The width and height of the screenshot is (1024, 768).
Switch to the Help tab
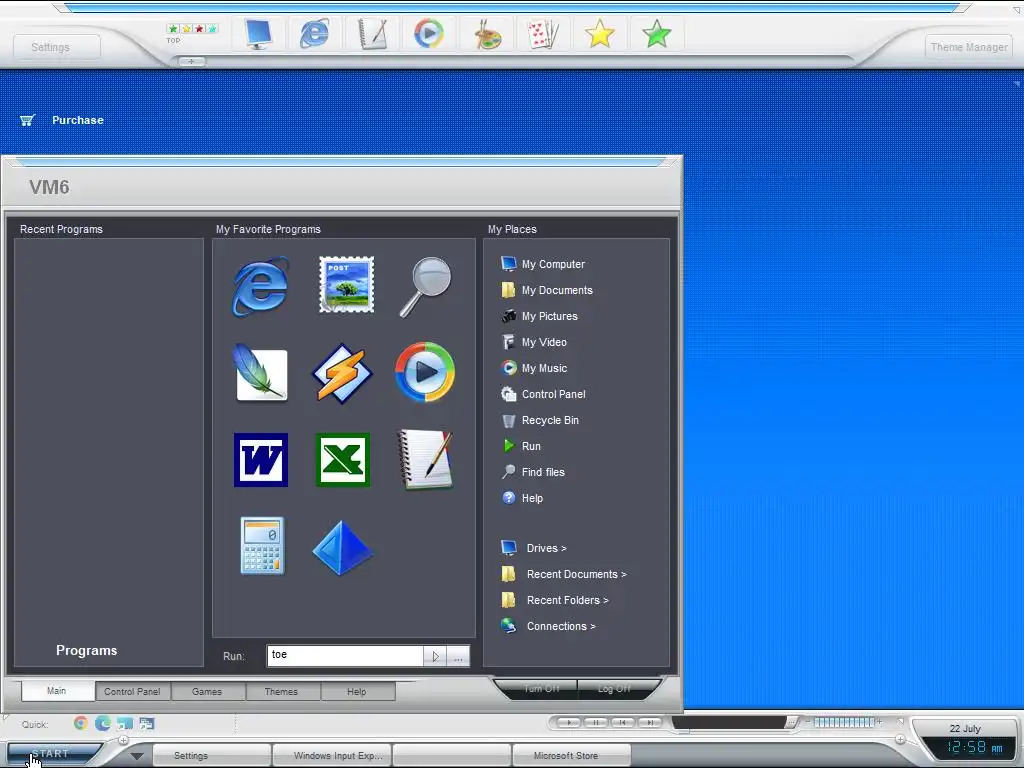(x=357, y=692)
